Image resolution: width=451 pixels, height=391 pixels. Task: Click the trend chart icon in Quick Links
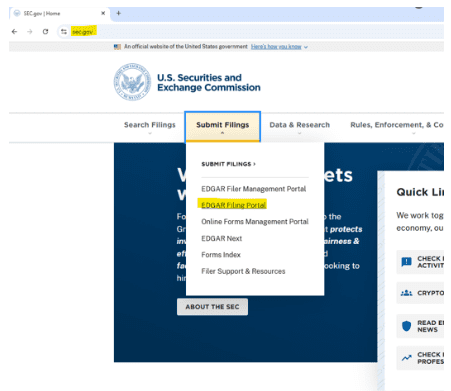pyautogui.click(x=406, y=358)
